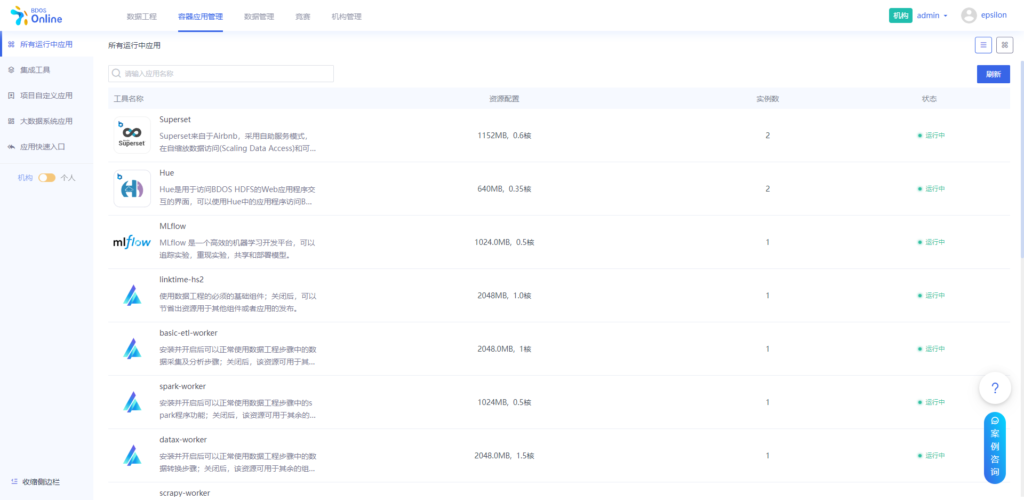
Task: Click the Superset app logo
Action: tap(132, 135)
